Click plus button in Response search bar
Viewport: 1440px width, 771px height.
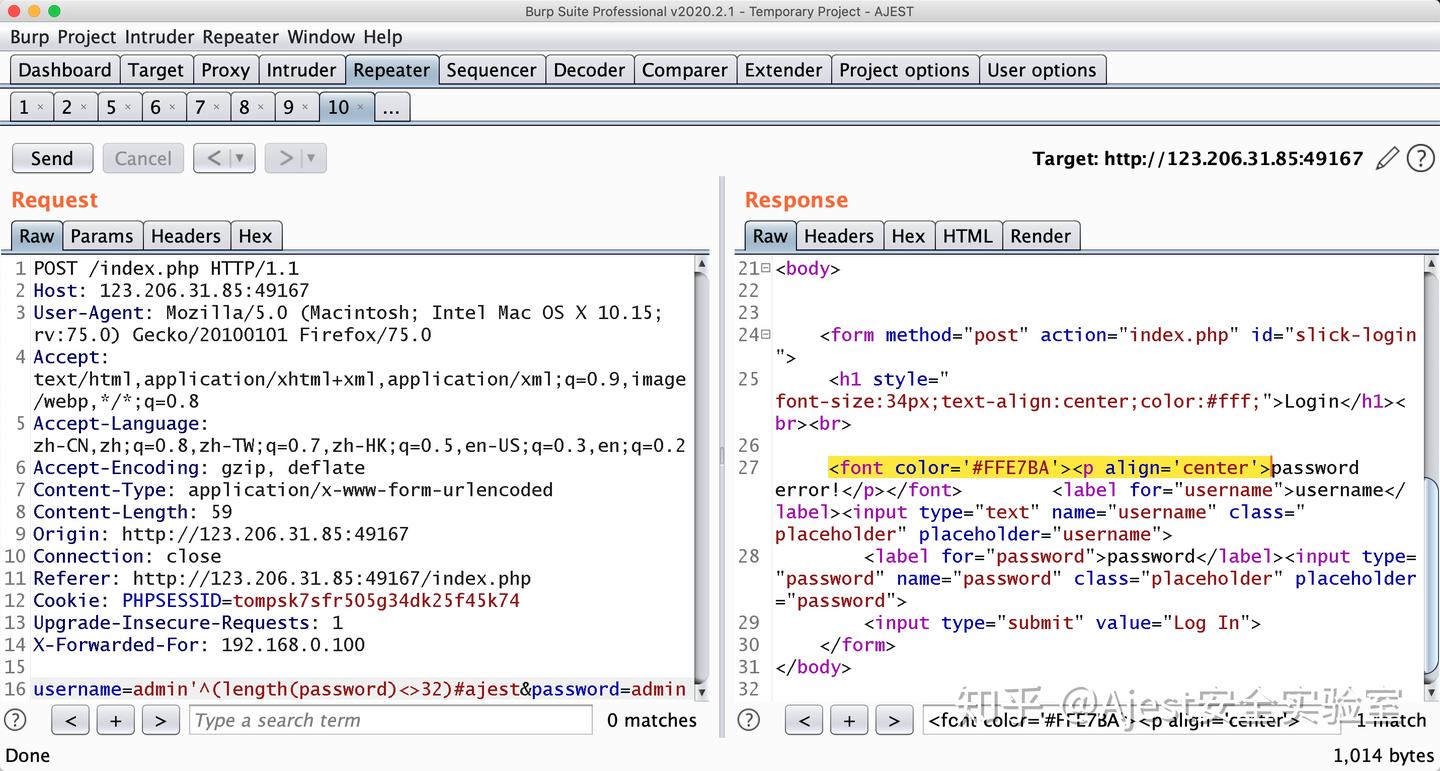pyautogui.click(x=849, y=720)
